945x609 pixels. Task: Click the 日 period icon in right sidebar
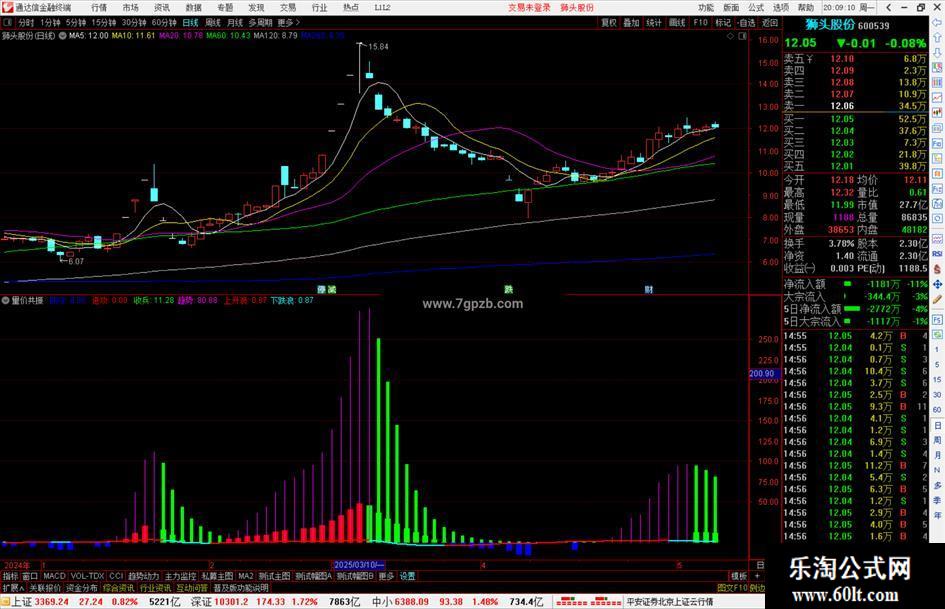tap(937, 425)
